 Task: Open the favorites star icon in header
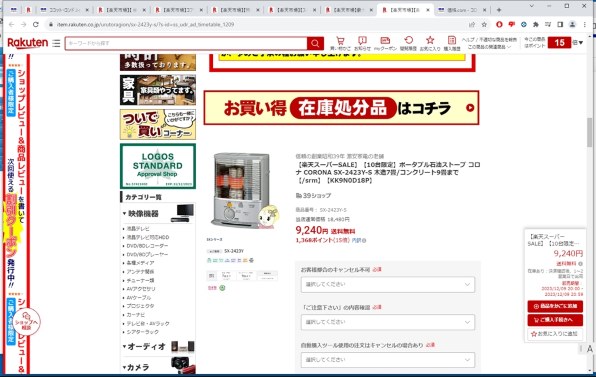coord(430,43)
